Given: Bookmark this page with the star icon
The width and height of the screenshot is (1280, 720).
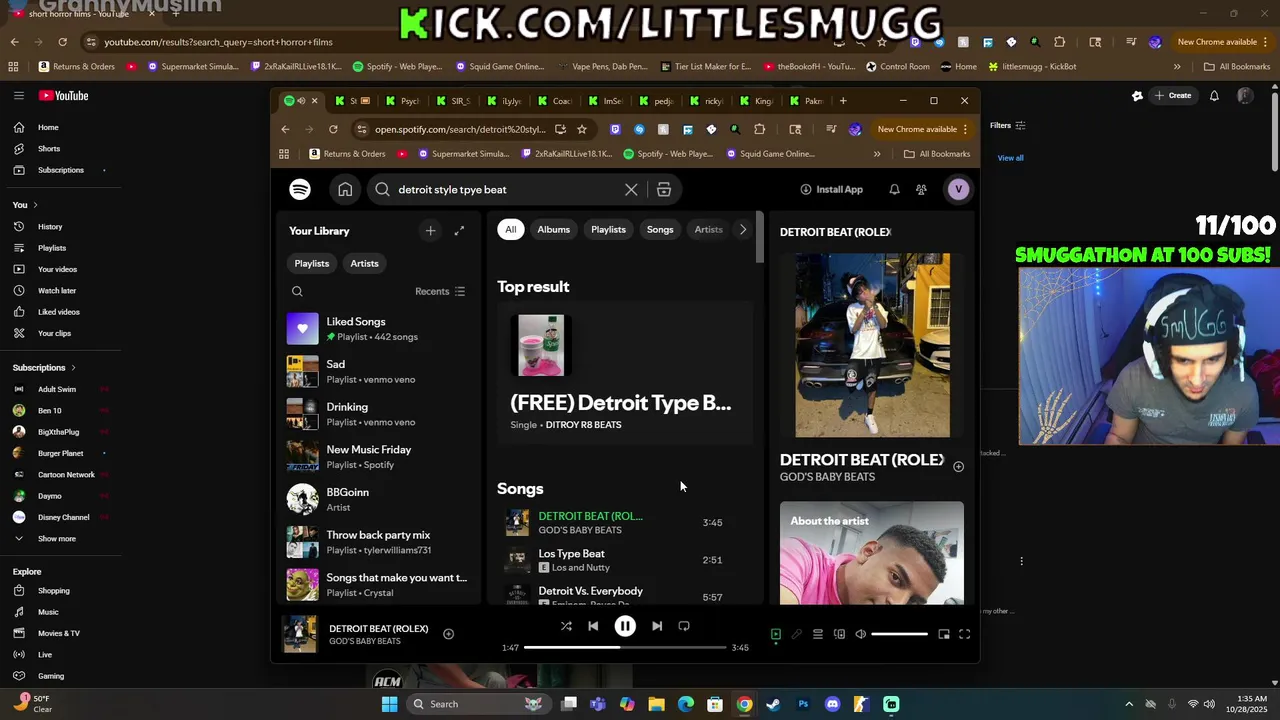Looking at the screenshot, I should click(x=582, y=129).
